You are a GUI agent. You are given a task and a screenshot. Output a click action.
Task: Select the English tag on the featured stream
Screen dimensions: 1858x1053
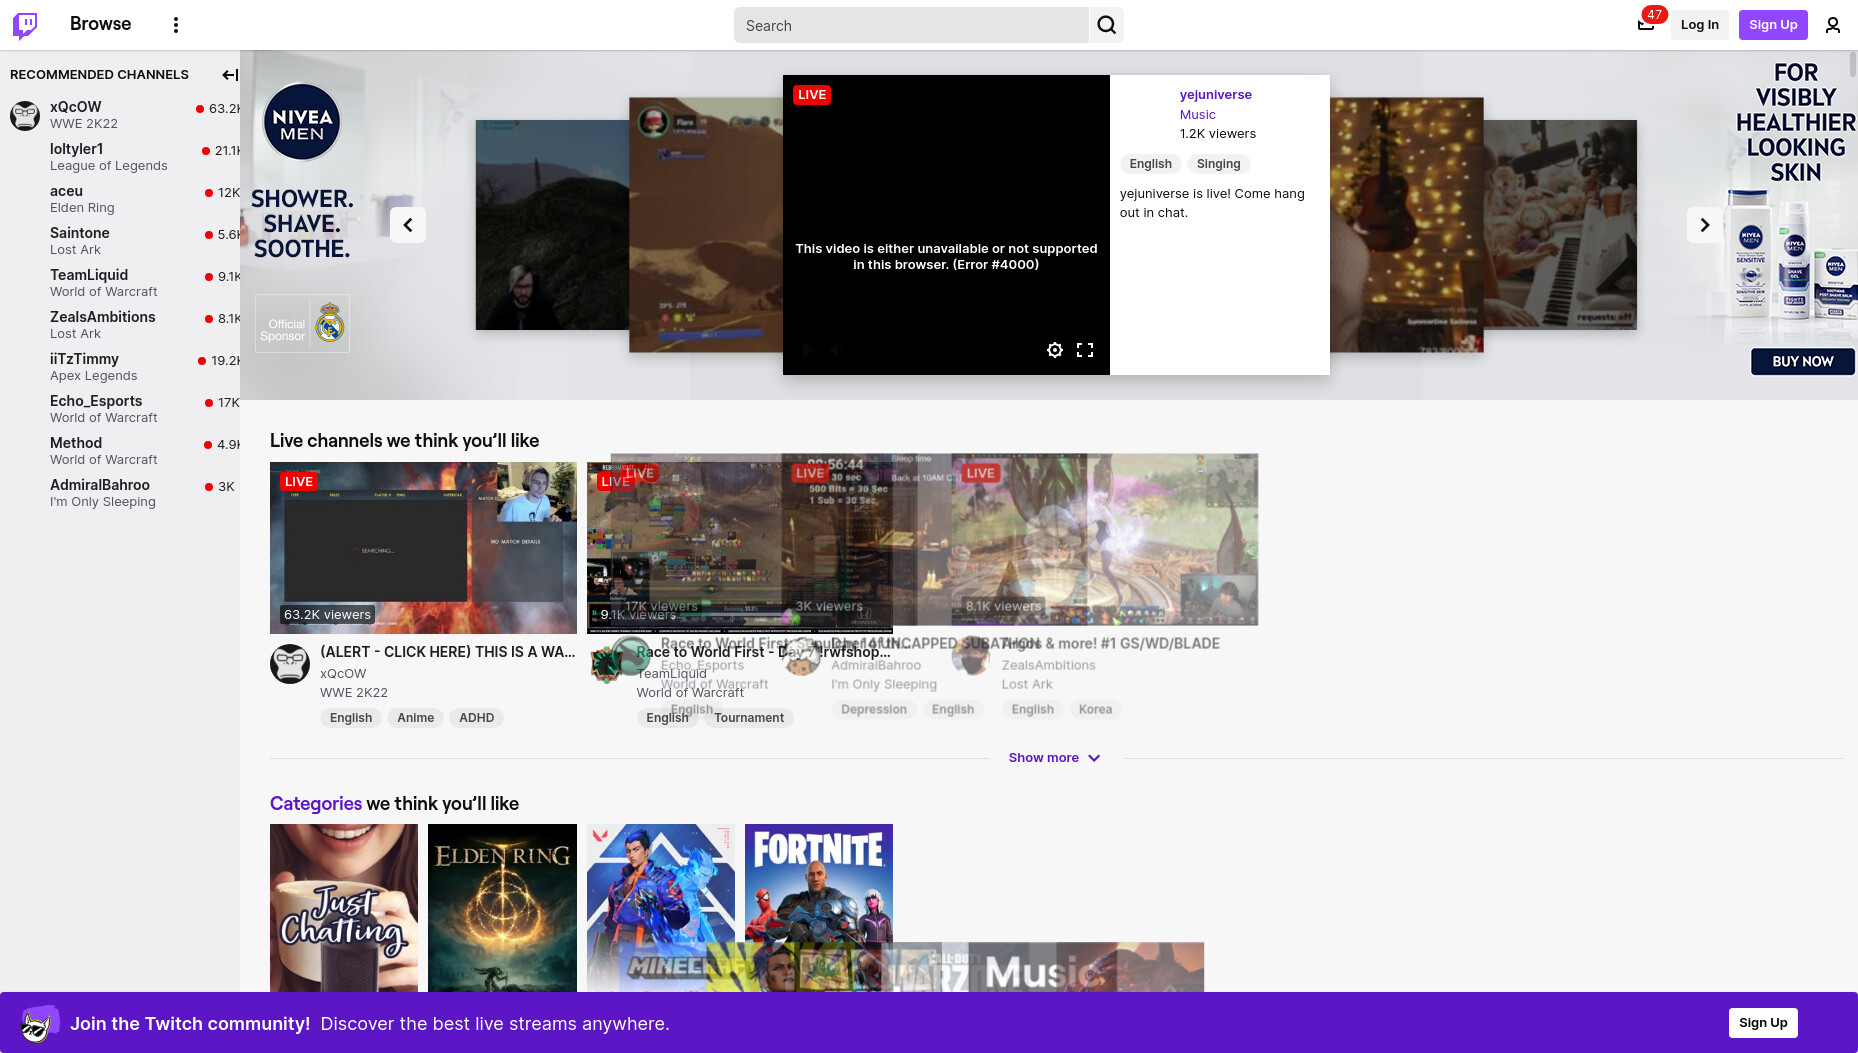click(x=1150, y=164)
